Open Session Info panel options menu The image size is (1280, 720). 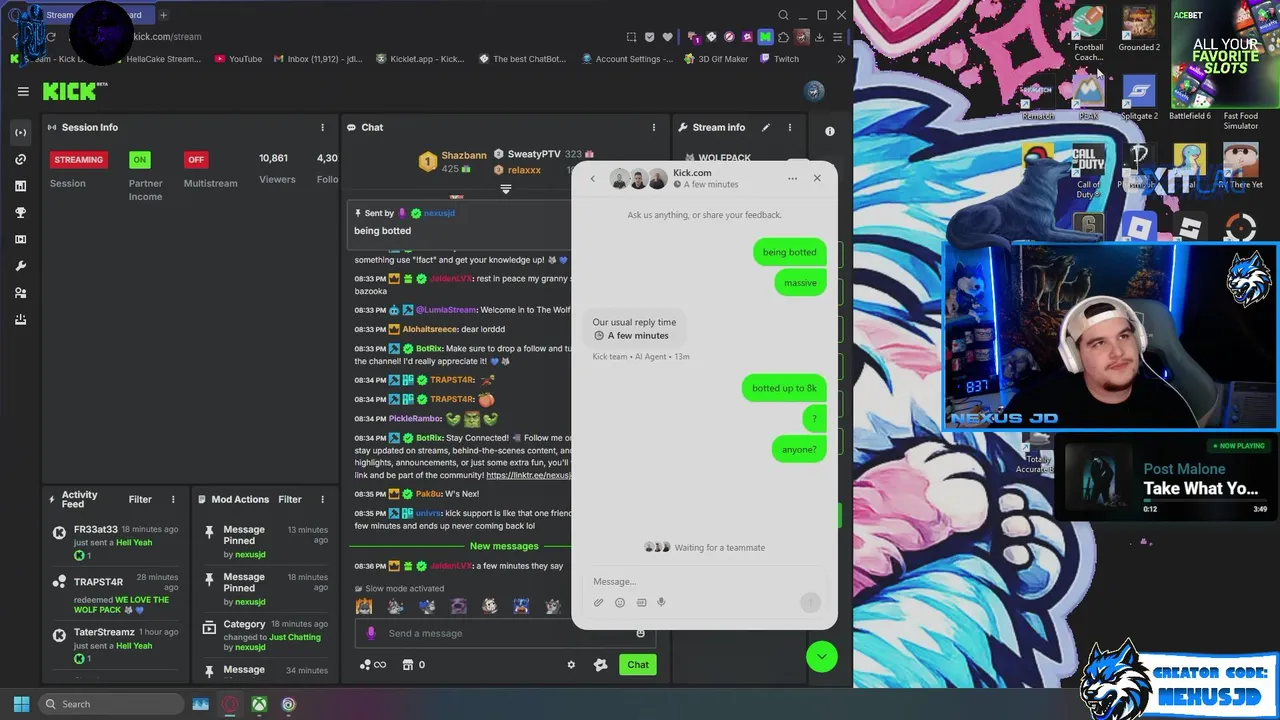click(322, 127)
